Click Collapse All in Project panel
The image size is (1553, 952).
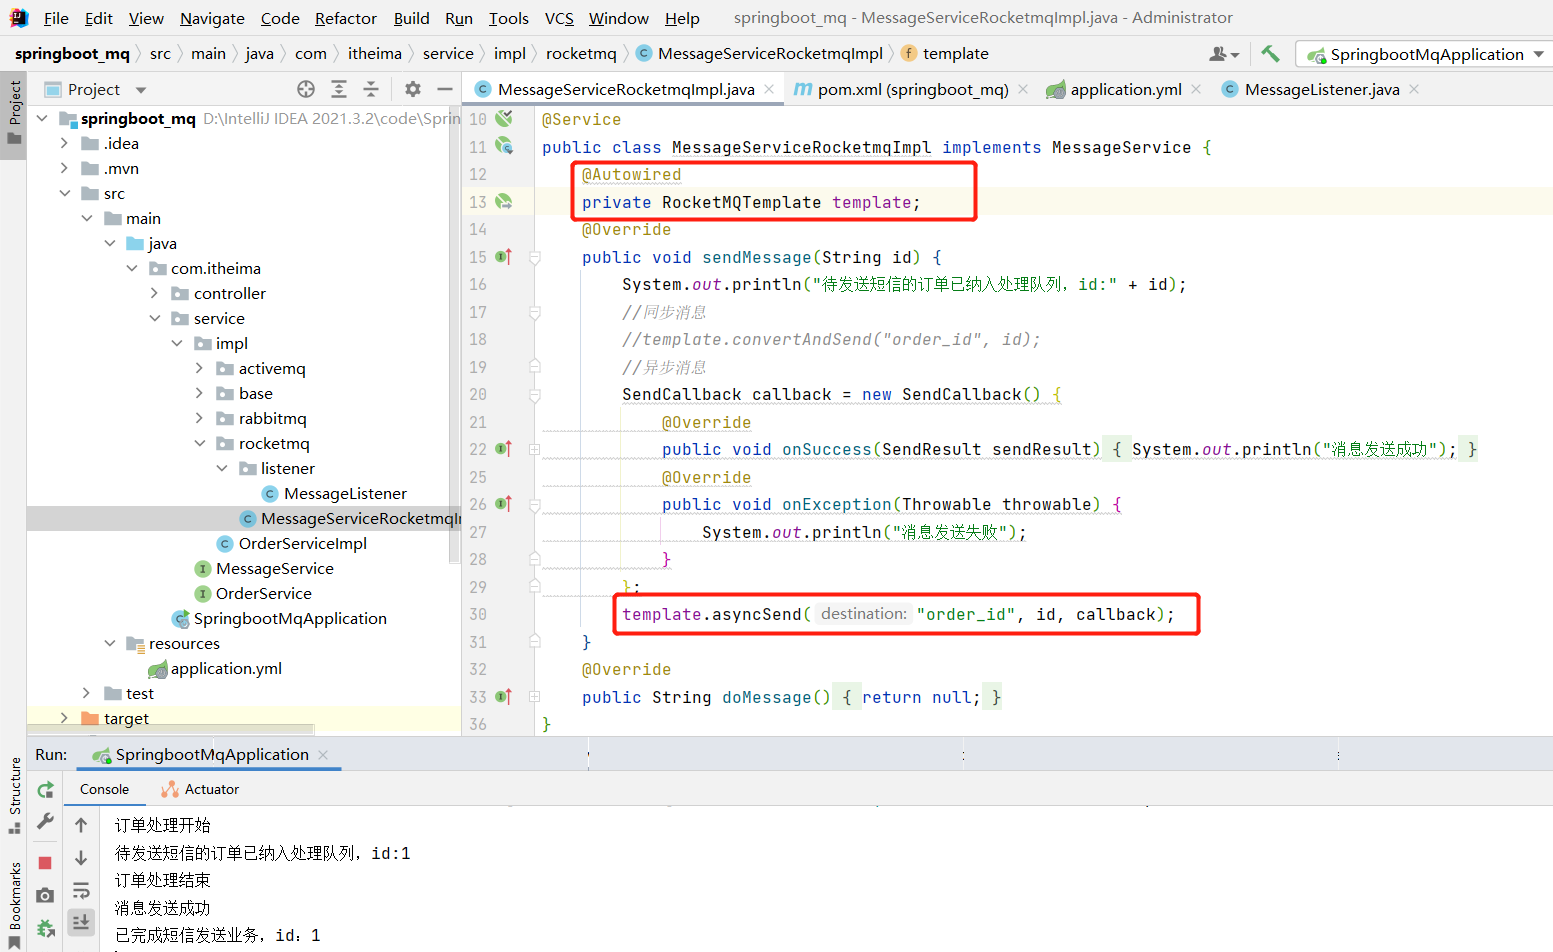[371, 89]
